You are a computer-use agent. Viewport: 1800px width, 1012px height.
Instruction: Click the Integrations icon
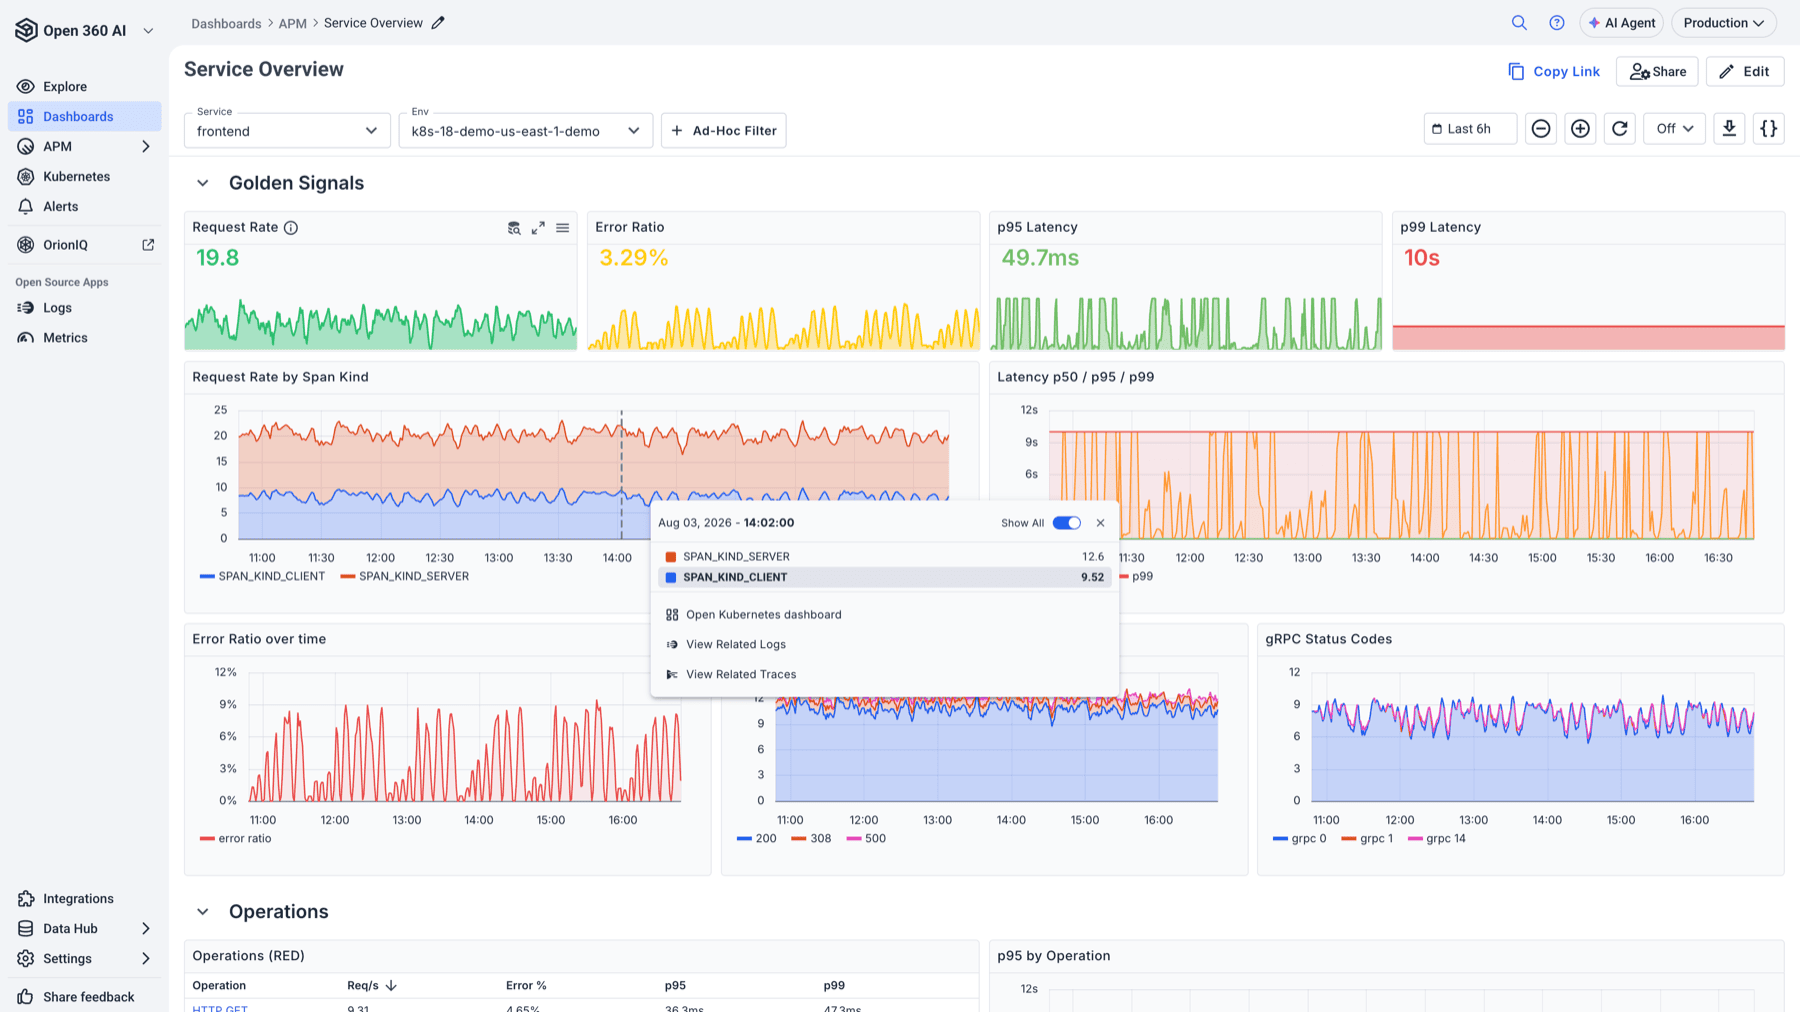(x=26, y=899)
